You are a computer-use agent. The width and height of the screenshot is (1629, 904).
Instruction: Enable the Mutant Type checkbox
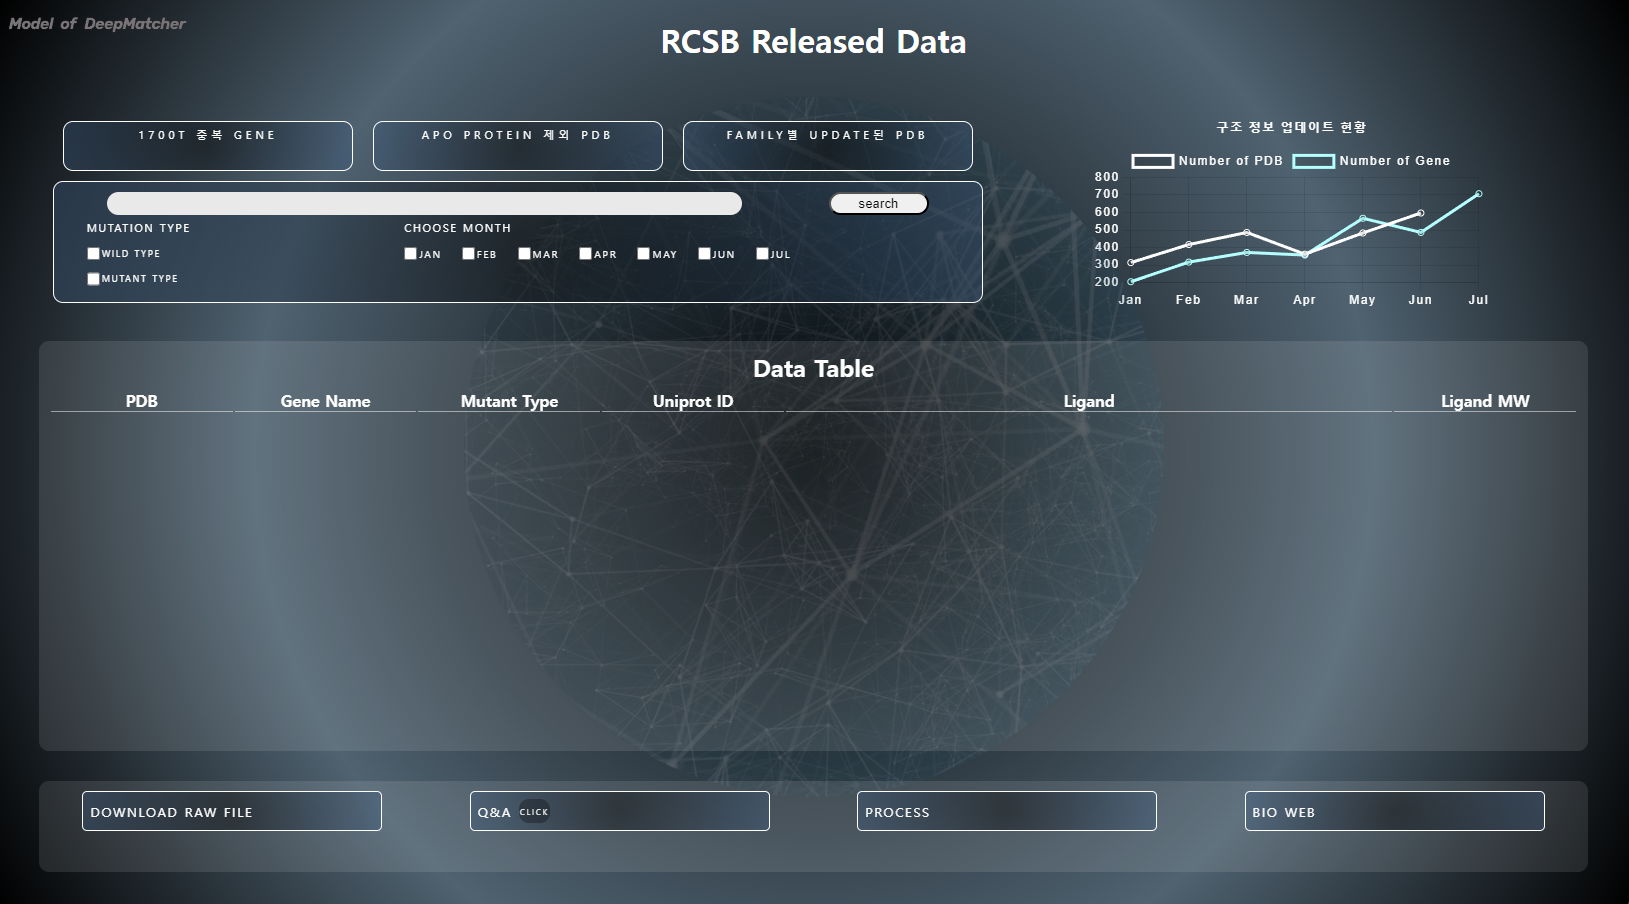[93, 279]
